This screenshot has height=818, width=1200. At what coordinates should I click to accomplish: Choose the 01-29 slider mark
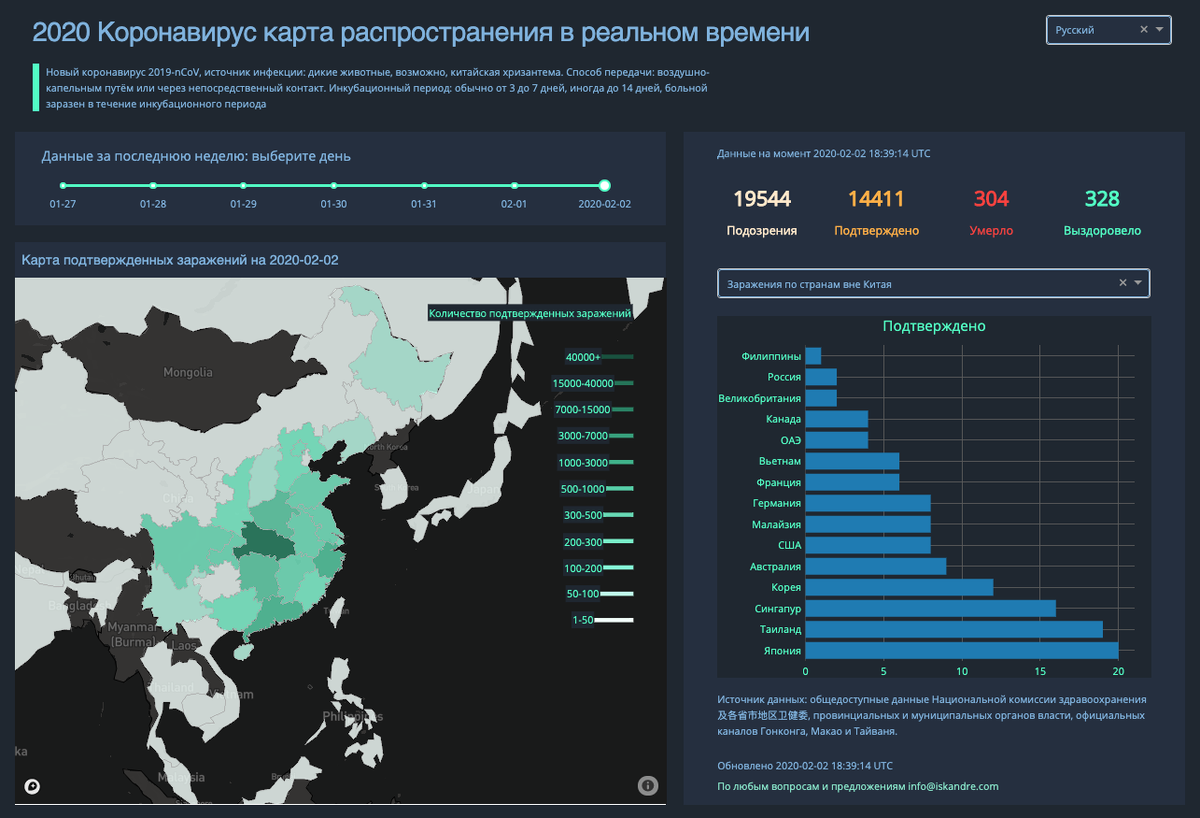(243, 186)
